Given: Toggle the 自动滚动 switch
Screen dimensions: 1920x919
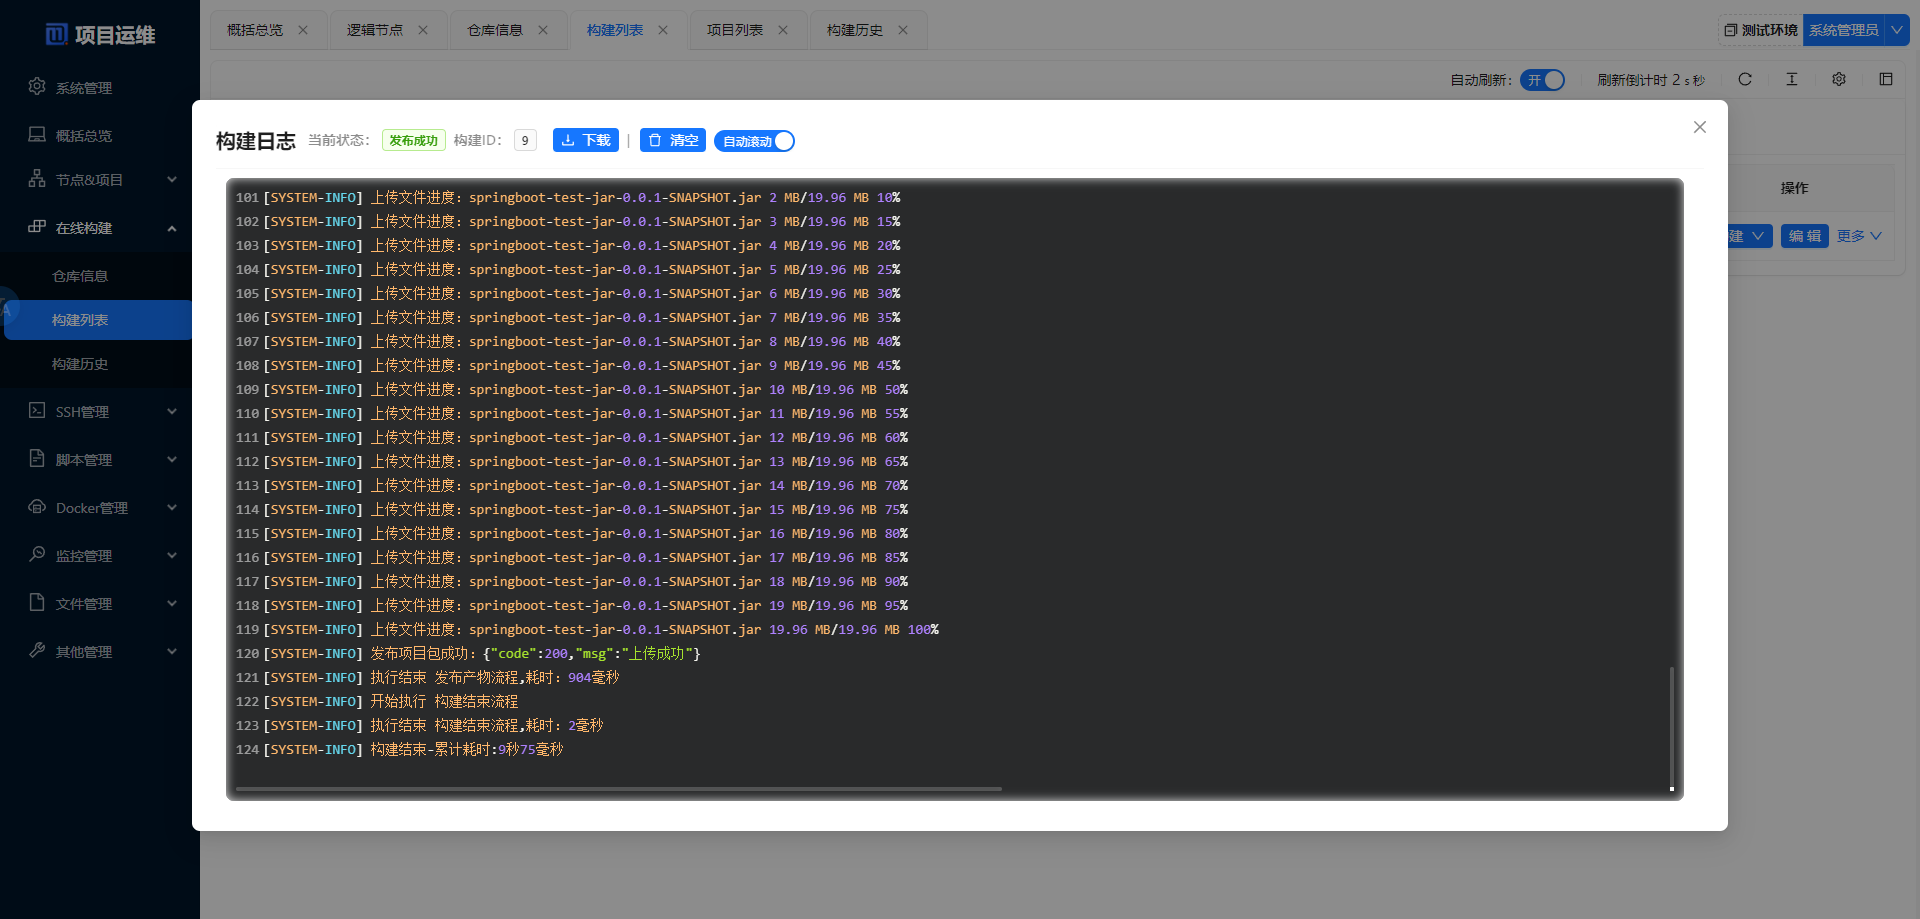Looking at the screenshot, I should [x=755, y=141].
